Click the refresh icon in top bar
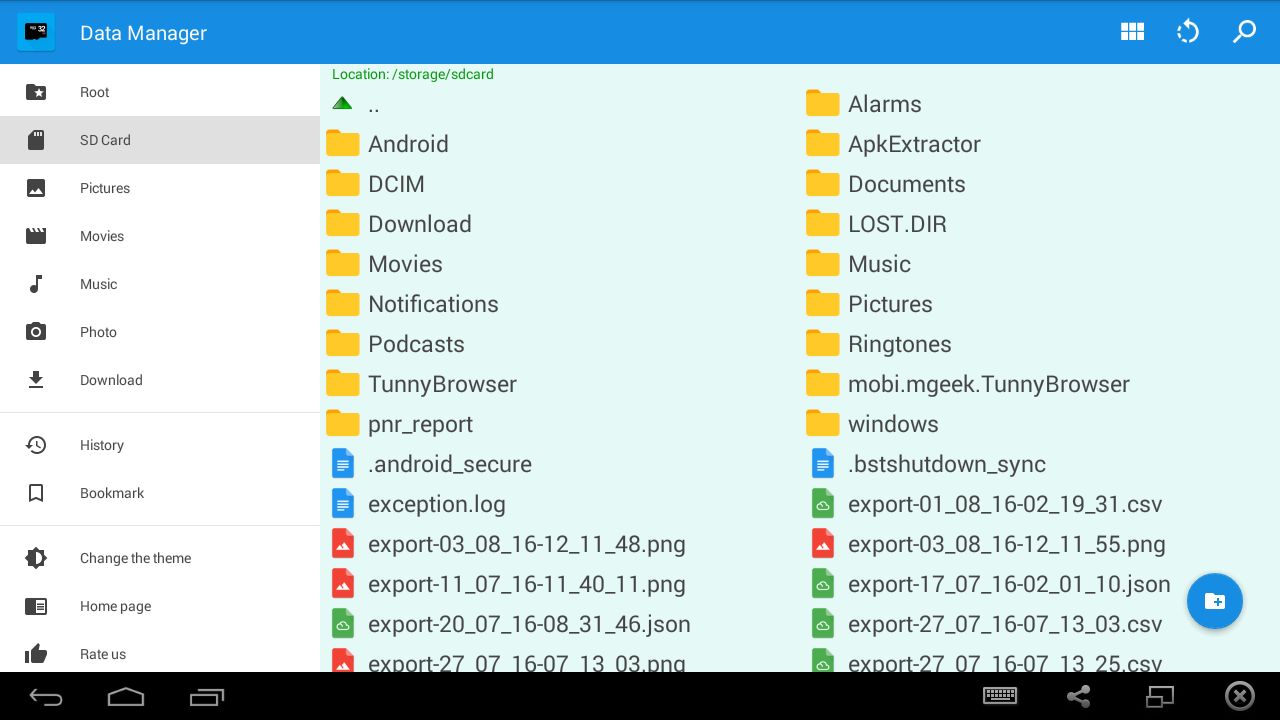 tap(1188, 32)
